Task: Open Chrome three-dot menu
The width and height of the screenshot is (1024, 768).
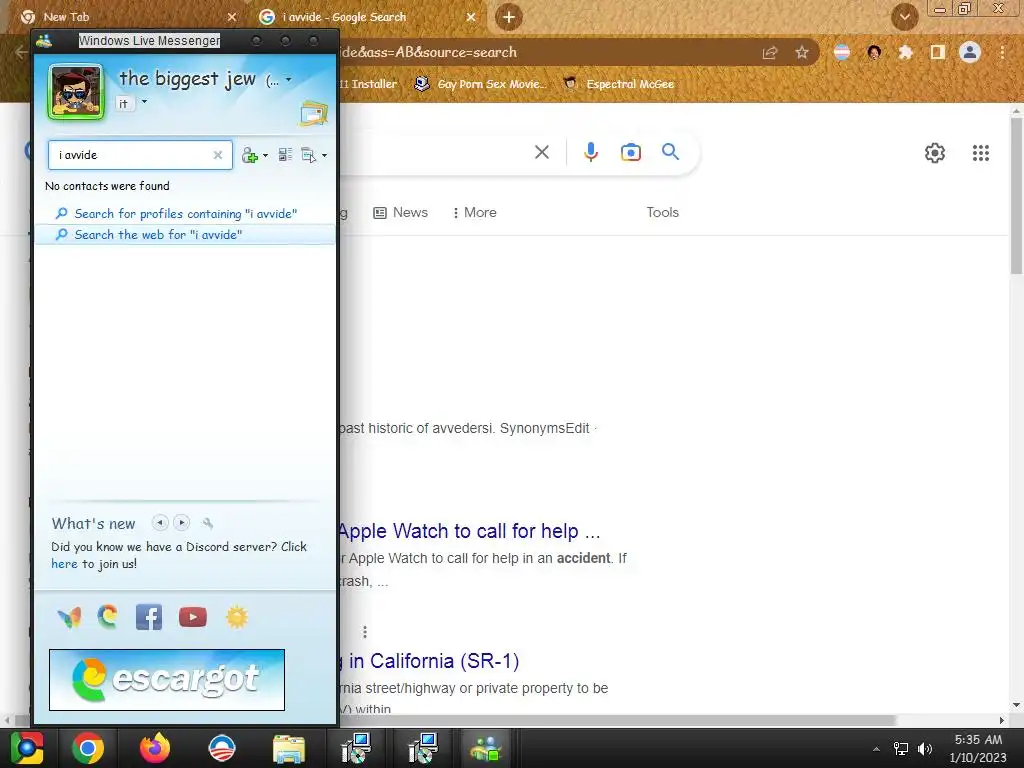Action: click(x=1002, y=52)
